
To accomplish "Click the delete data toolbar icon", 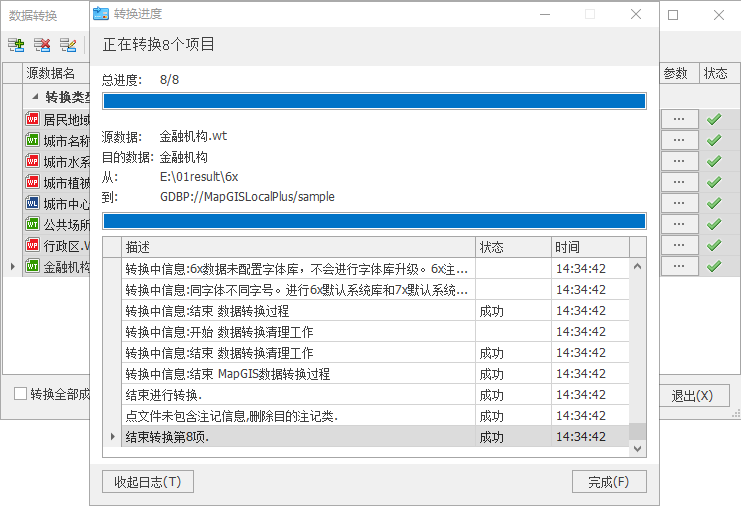I will (x=42, y=45).
